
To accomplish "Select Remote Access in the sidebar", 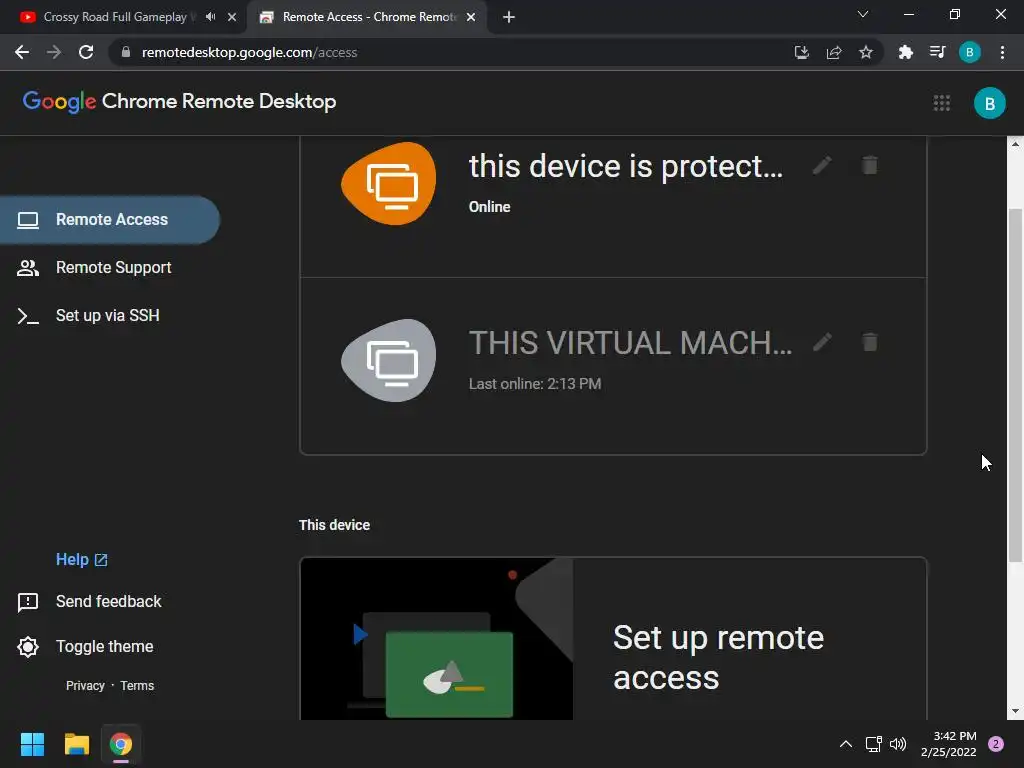I will (110, 220).
